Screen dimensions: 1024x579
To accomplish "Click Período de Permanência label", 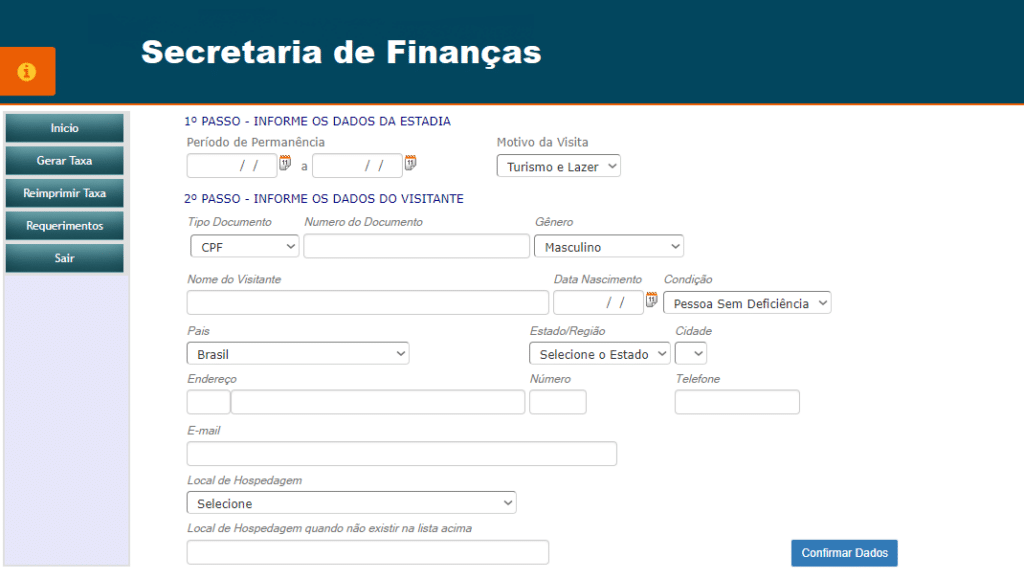I will 255,142.
